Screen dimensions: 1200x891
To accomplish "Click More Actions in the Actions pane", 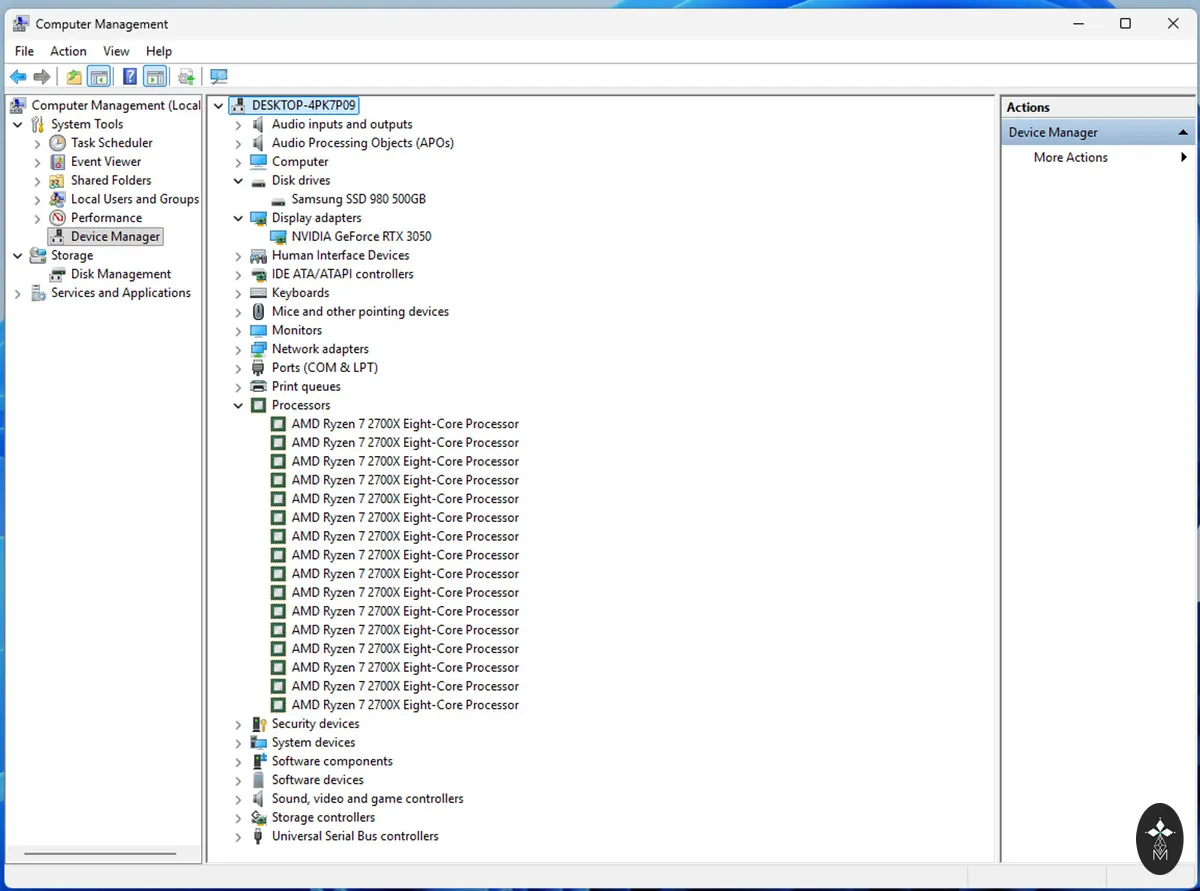I will 1070,157.
